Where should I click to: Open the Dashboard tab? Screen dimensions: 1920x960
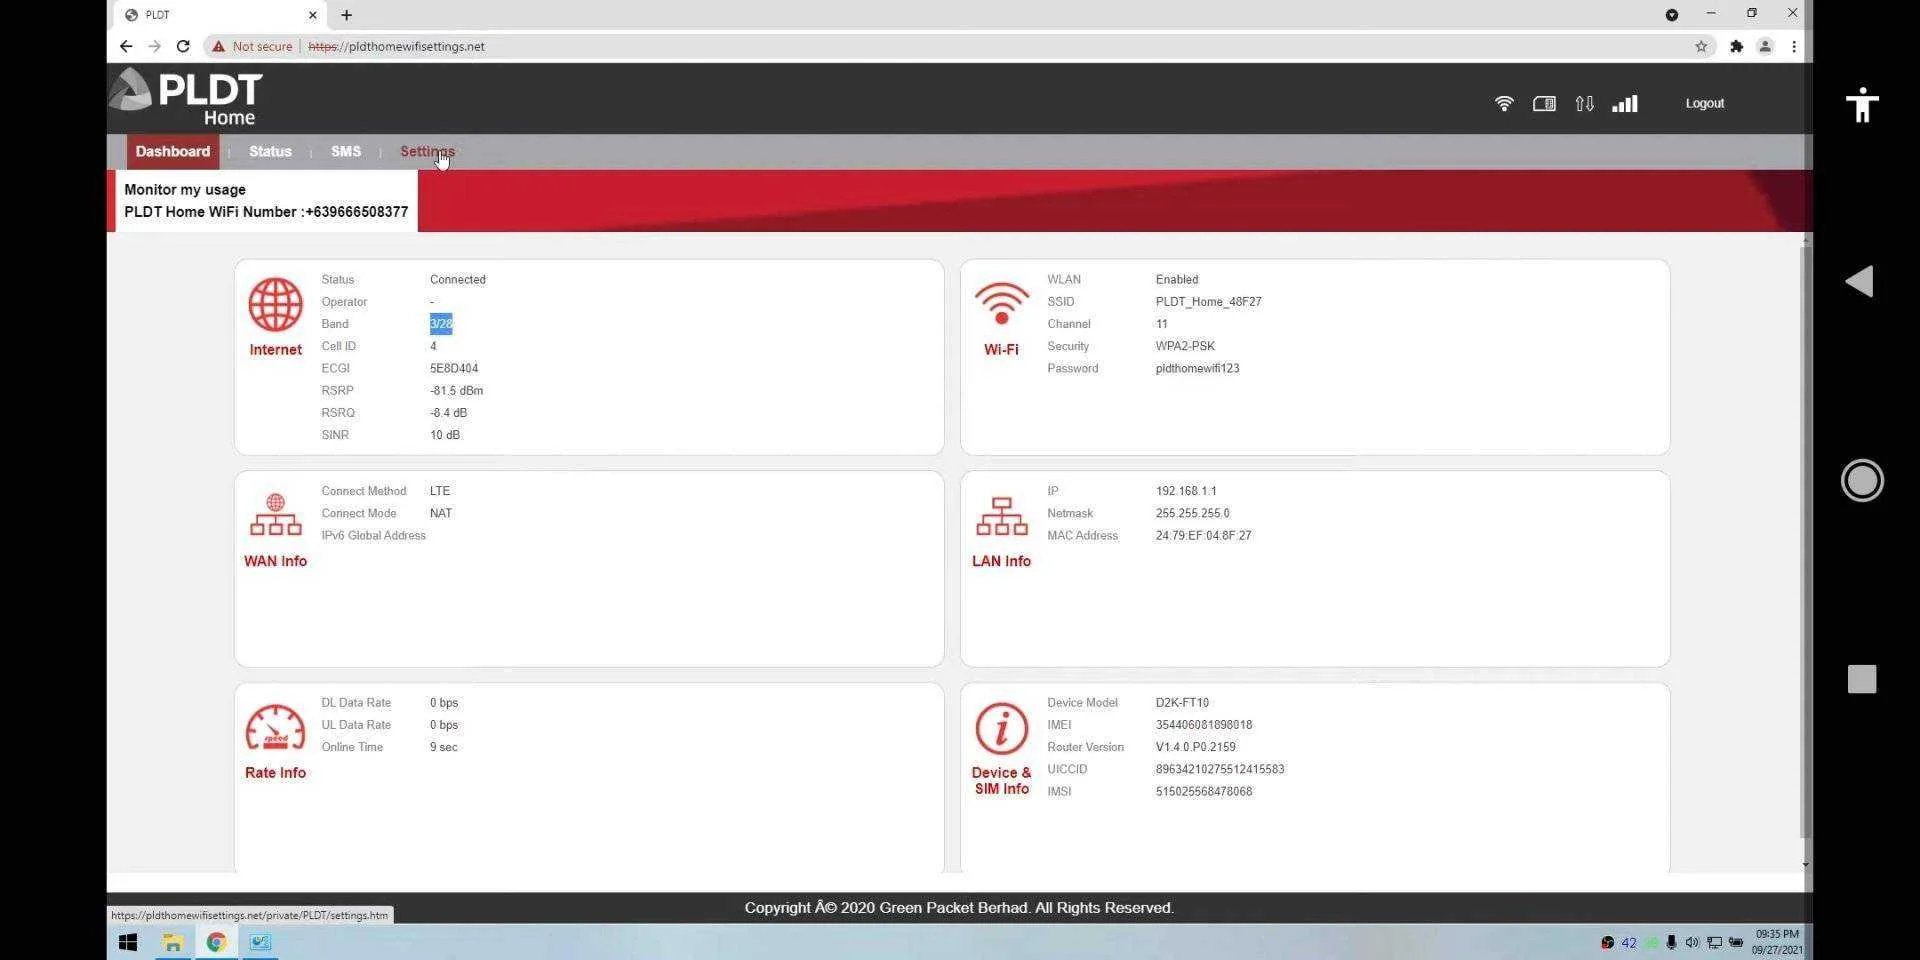173,152
